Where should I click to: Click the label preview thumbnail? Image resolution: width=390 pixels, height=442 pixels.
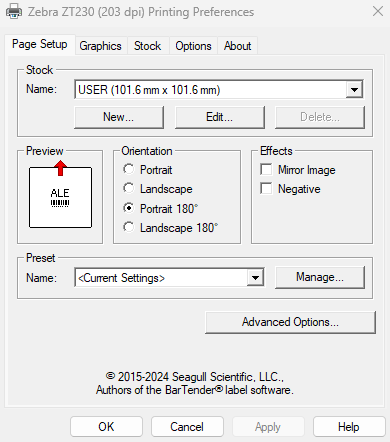(60, 197)
